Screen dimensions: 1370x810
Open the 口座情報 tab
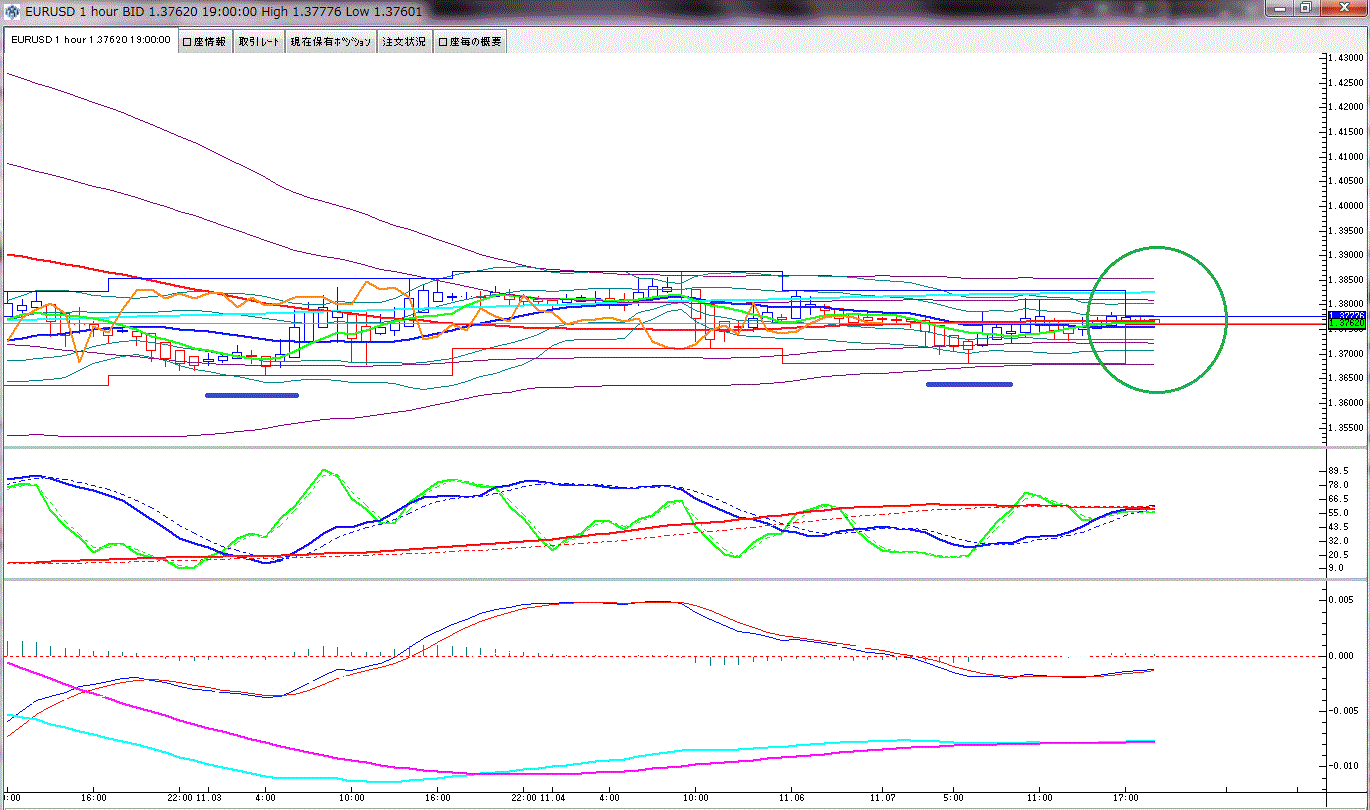205,41
